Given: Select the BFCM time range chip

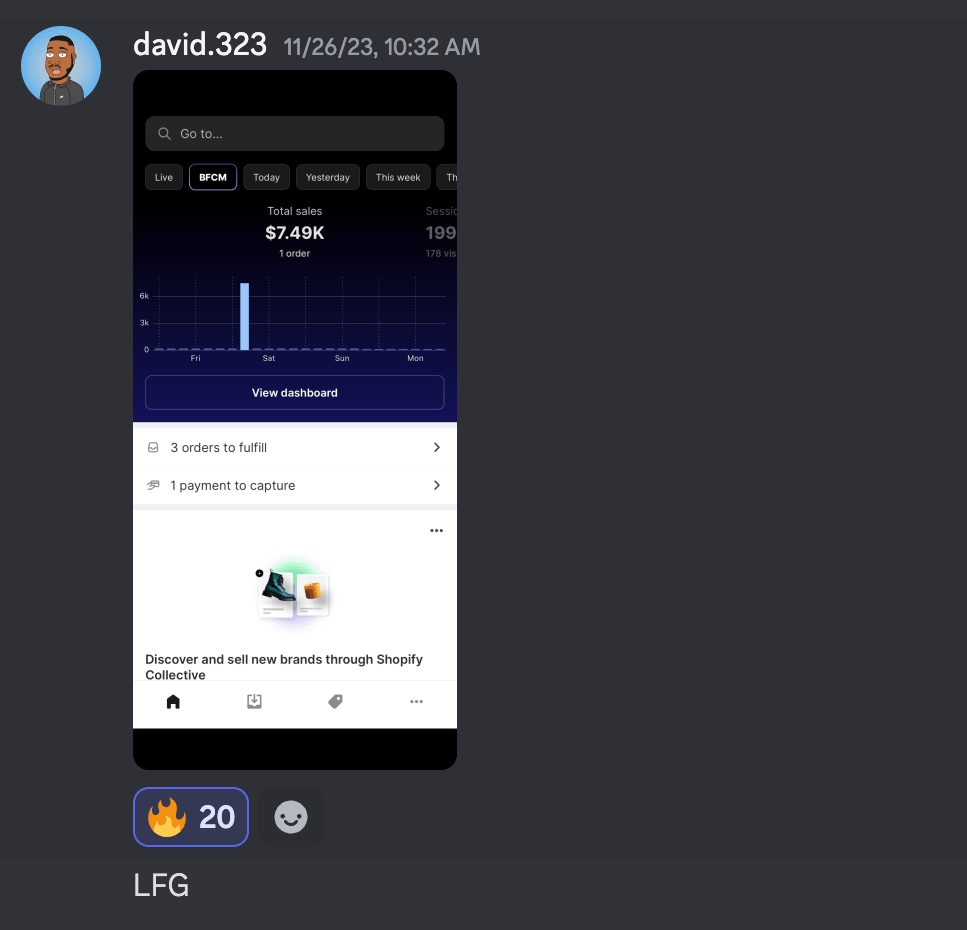Looking at the screenshot, I should click(213, 178).
